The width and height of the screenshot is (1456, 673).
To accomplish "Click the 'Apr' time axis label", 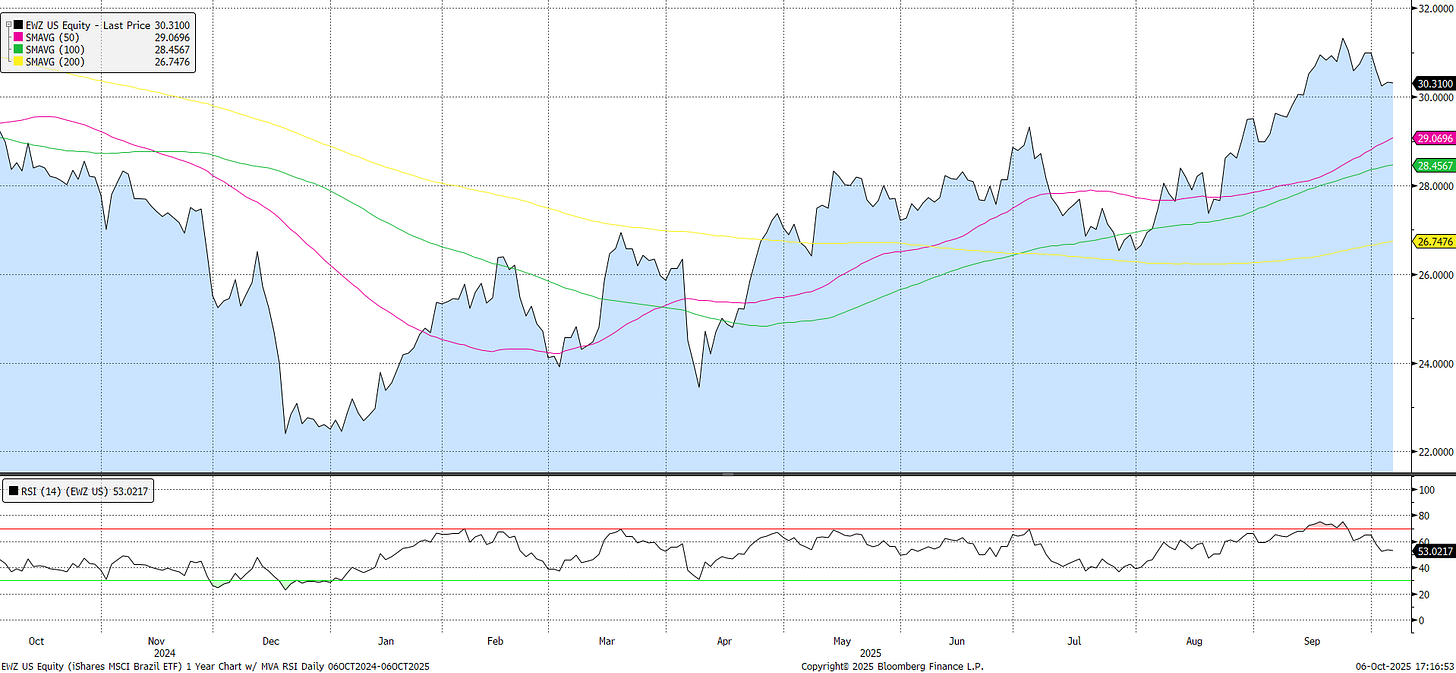I will point(723,641).
